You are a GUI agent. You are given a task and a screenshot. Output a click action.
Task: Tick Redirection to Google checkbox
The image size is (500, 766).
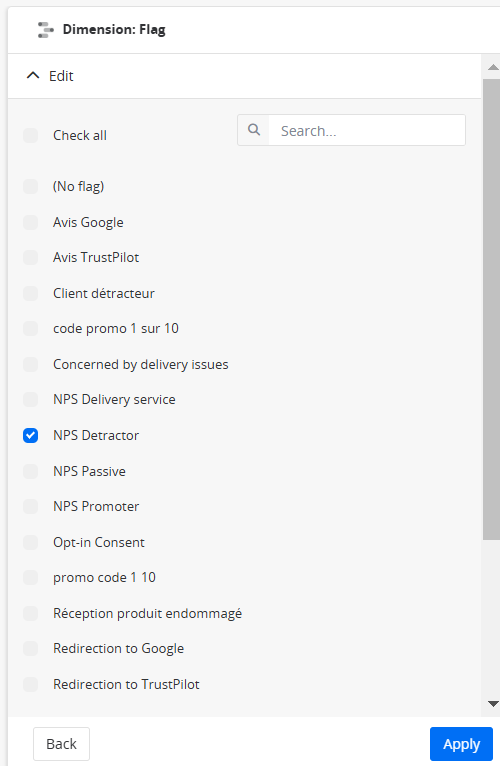30,649
